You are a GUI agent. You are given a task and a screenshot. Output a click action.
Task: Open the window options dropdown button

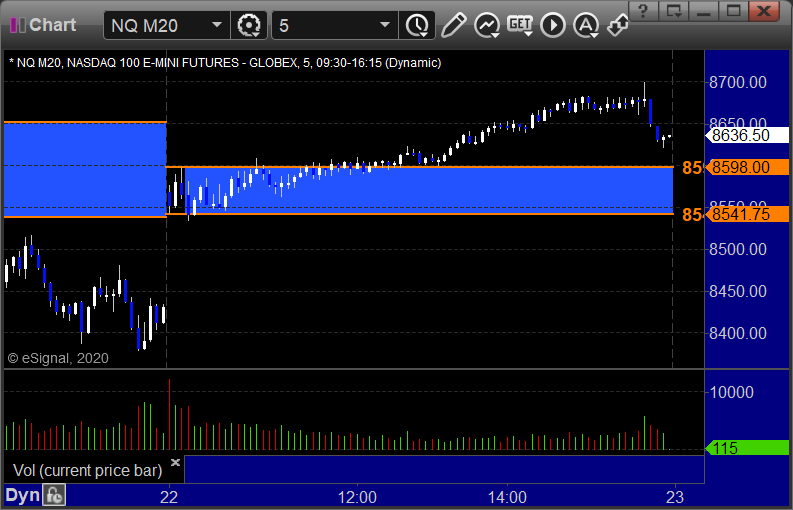click(674, 11)
